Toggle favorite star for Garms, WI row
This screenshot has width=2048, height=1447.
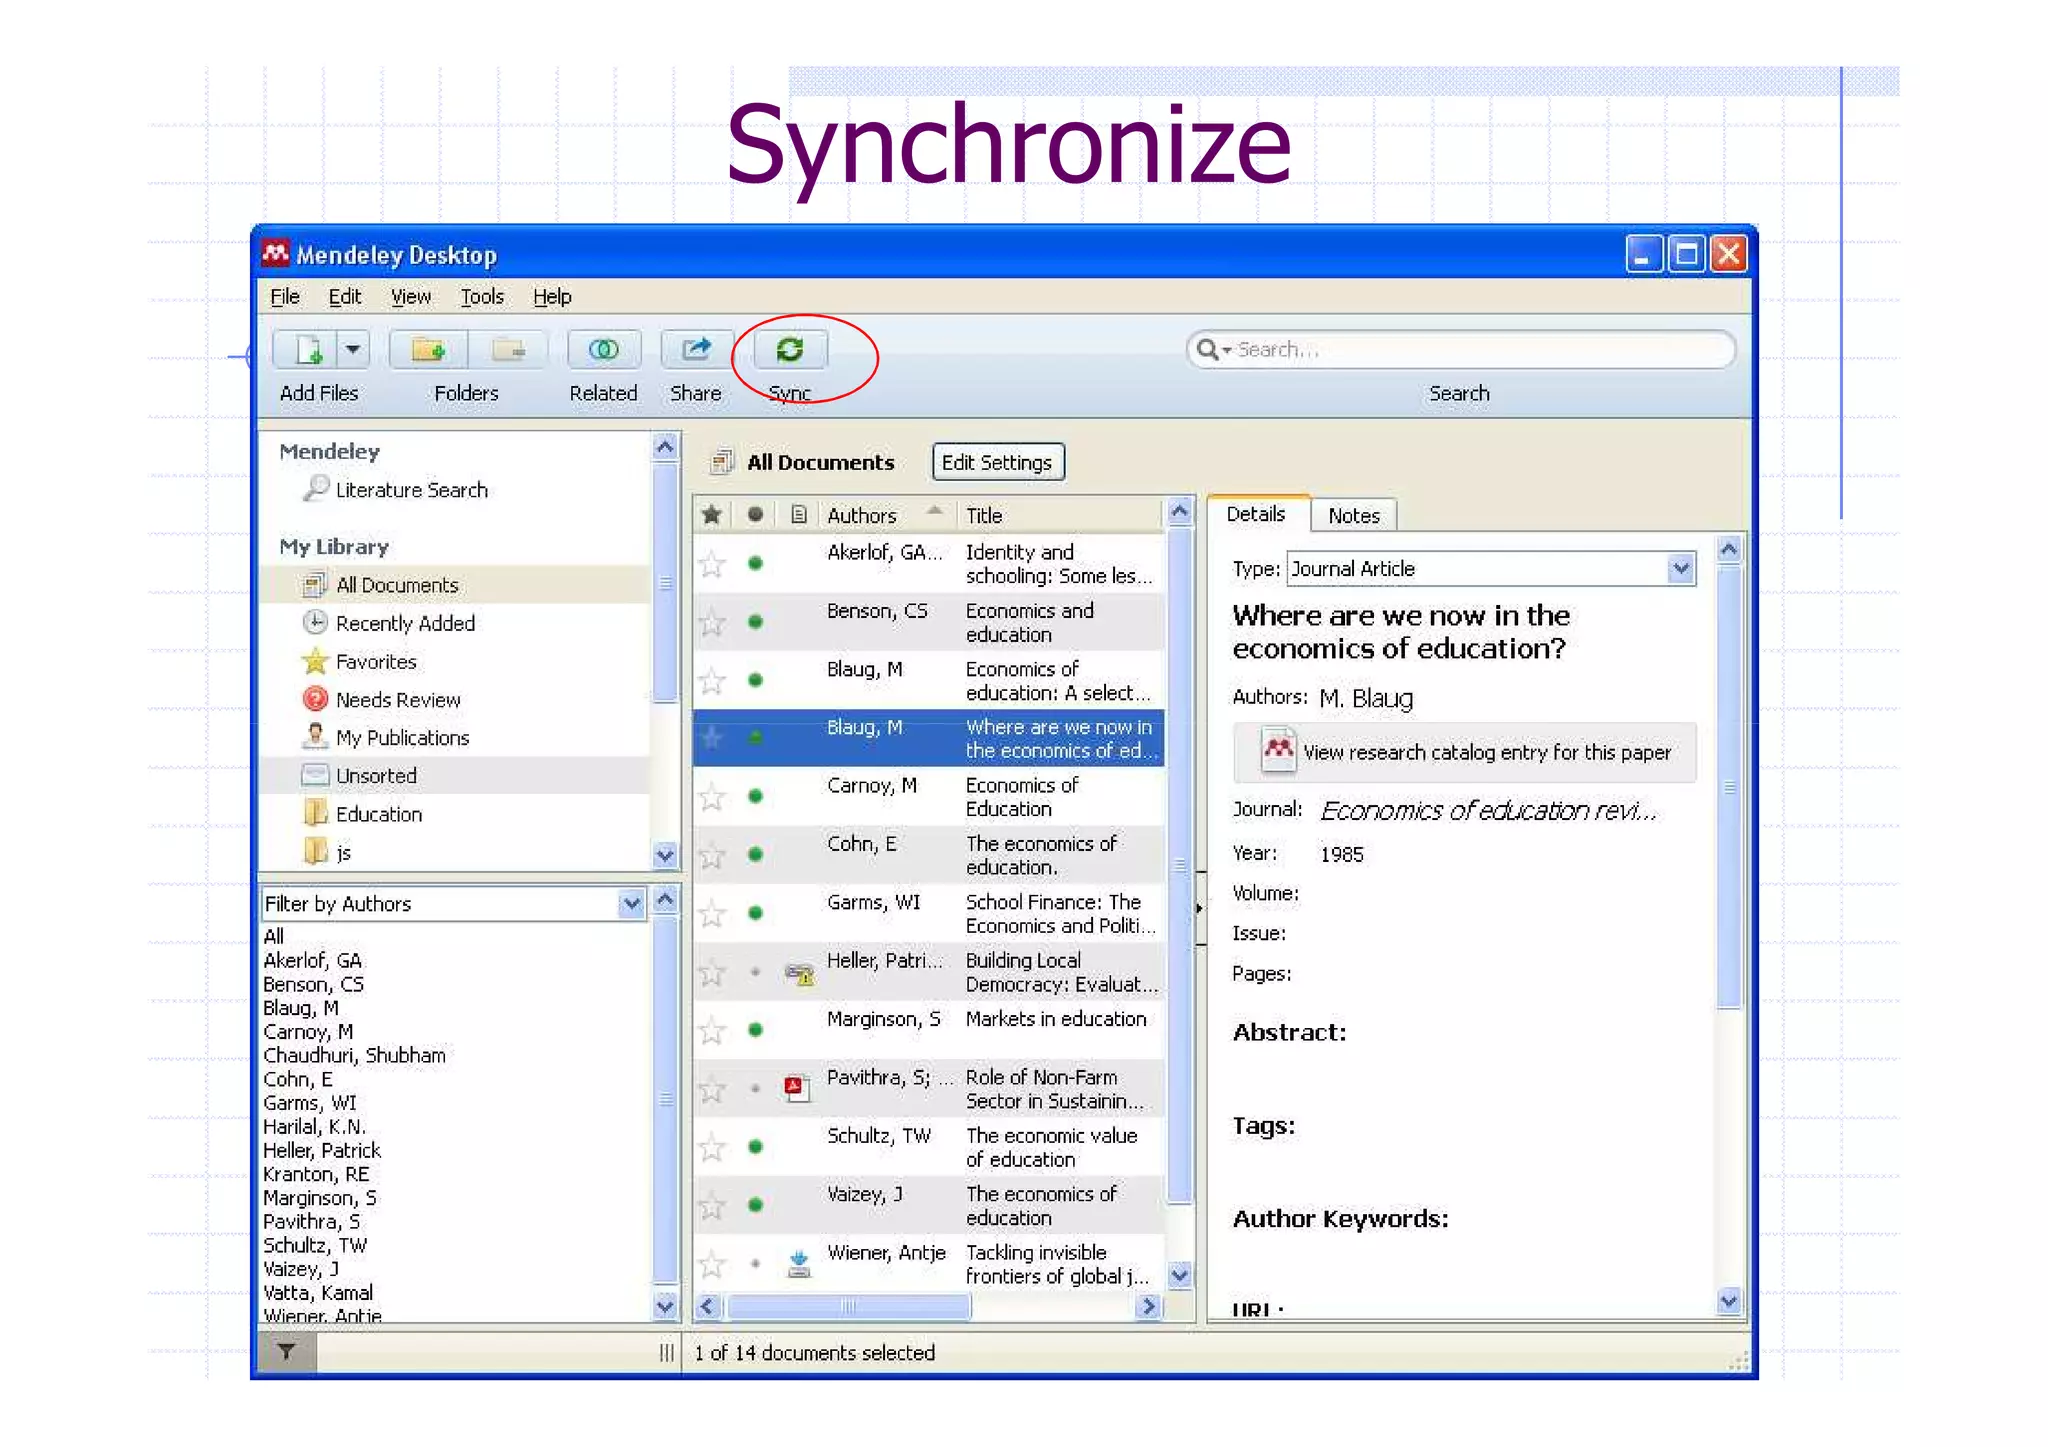click(x=712, y=914)
